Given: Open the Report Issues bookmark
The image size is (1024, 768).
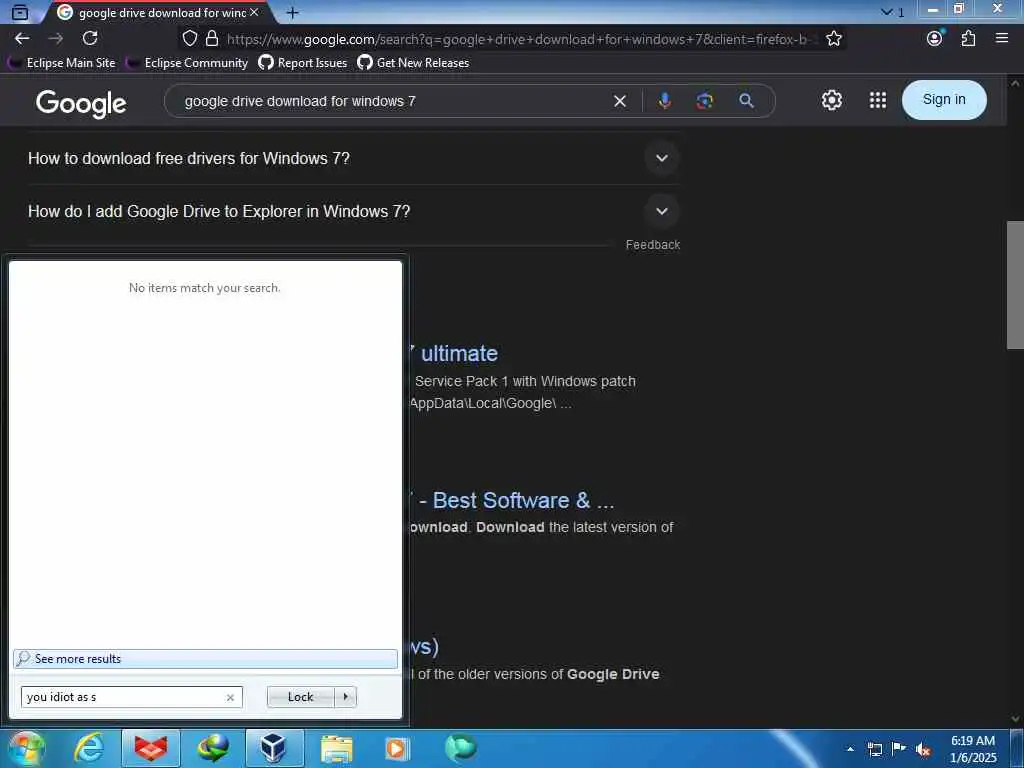Looking at the screenshot, I should pyautogui.click(x=303, y=63).
